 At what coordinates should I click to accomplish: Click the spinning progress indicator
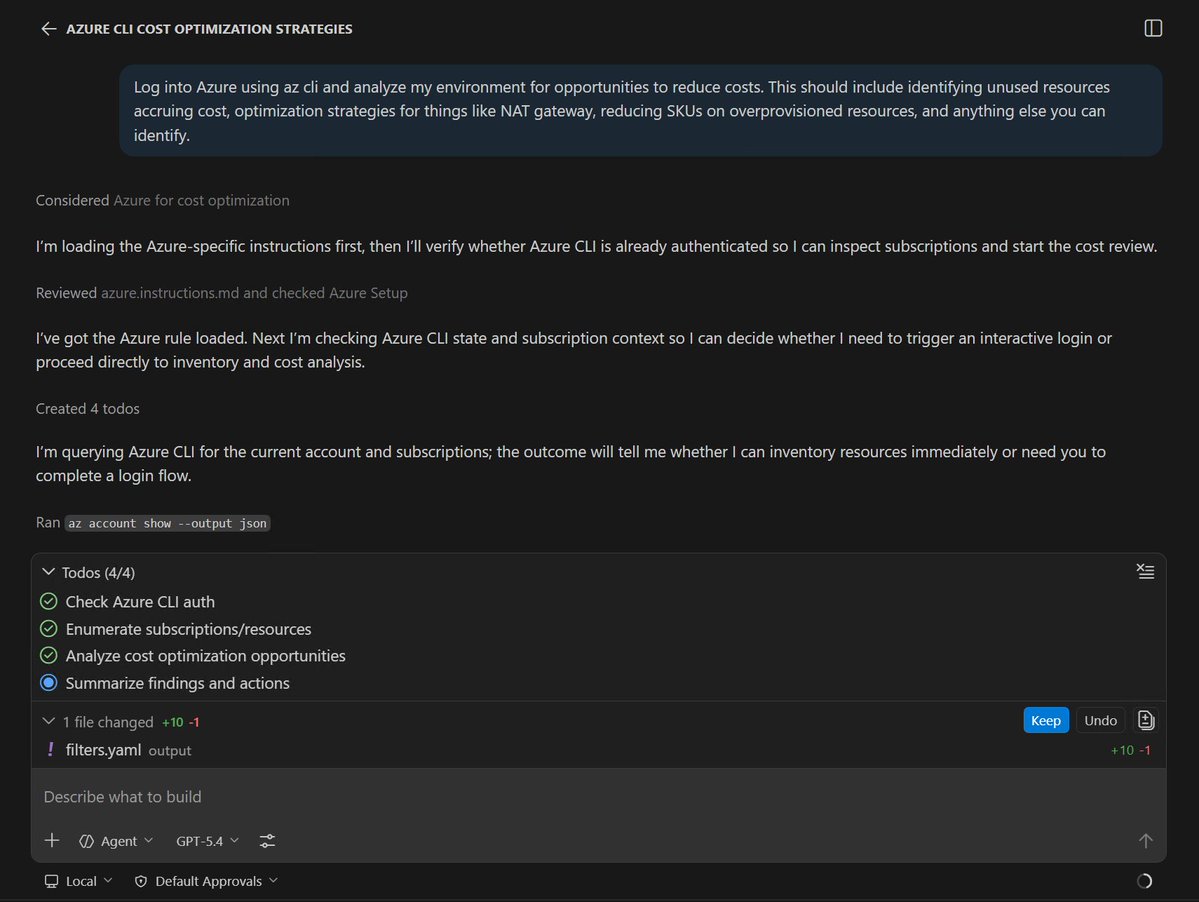pyautogui.click(x=1144, y=881)
